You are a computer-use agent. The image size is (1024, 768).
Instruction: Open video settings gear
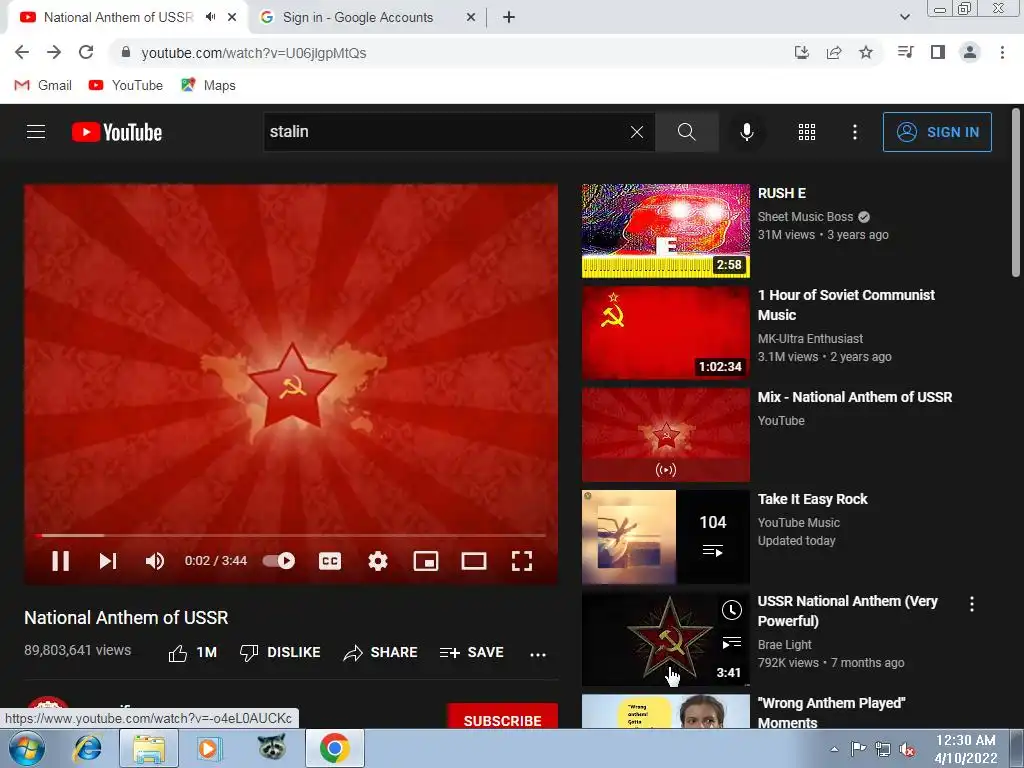pyautogui.click(x=377, y=561)
